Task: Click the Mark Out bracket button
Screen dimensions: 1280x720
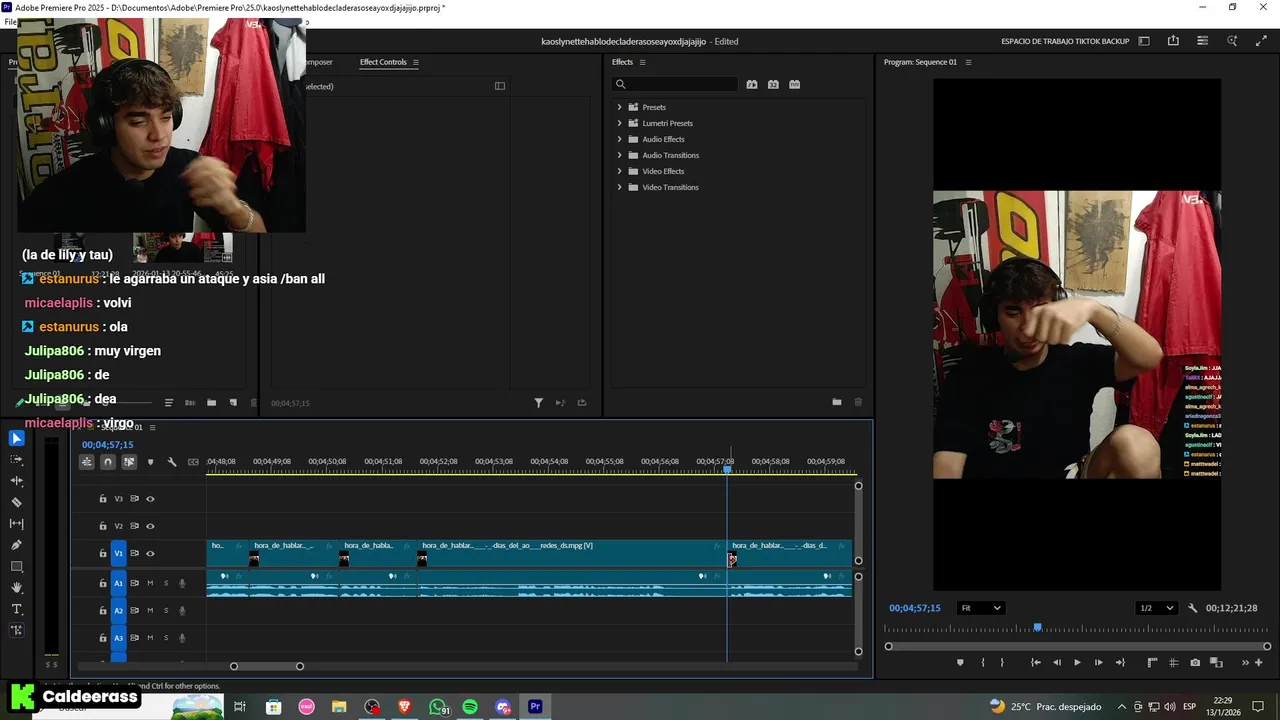Action: tap(1002, 662)
